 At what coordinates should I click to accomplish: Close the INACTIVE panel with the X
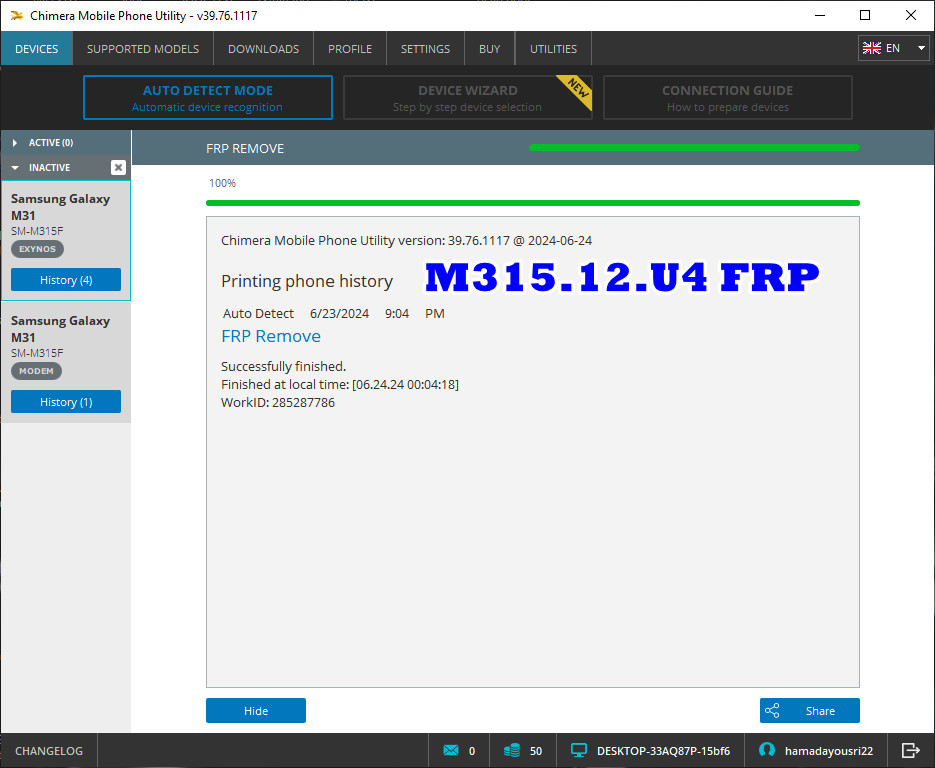click(x=118, y=167)
